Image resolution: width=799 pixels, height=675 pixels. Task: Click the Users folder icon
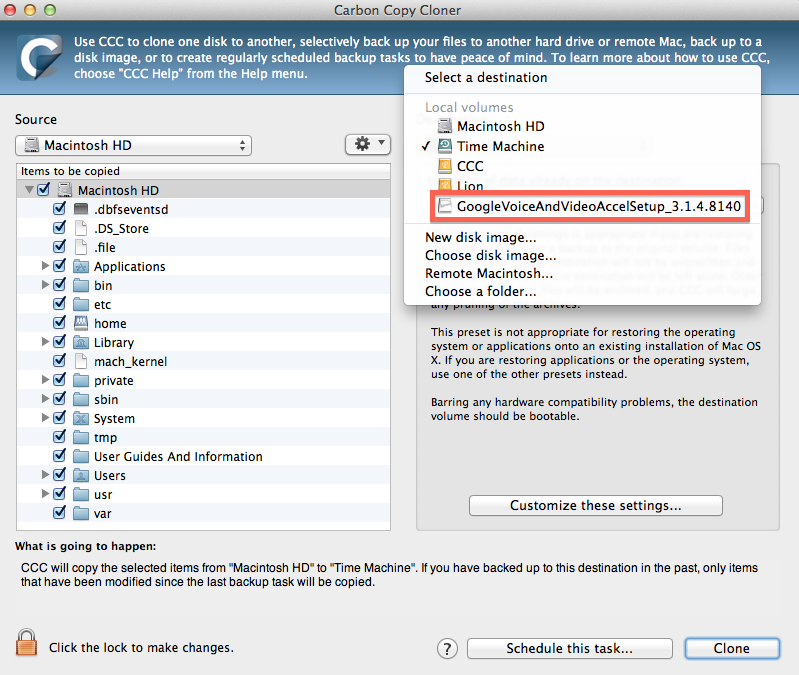[x=81, y=475]
